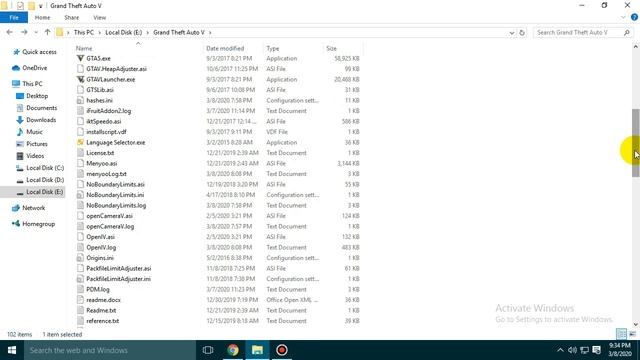Open the View ribbon tab
The image size is (640, 360).
[x=100, y=18]
